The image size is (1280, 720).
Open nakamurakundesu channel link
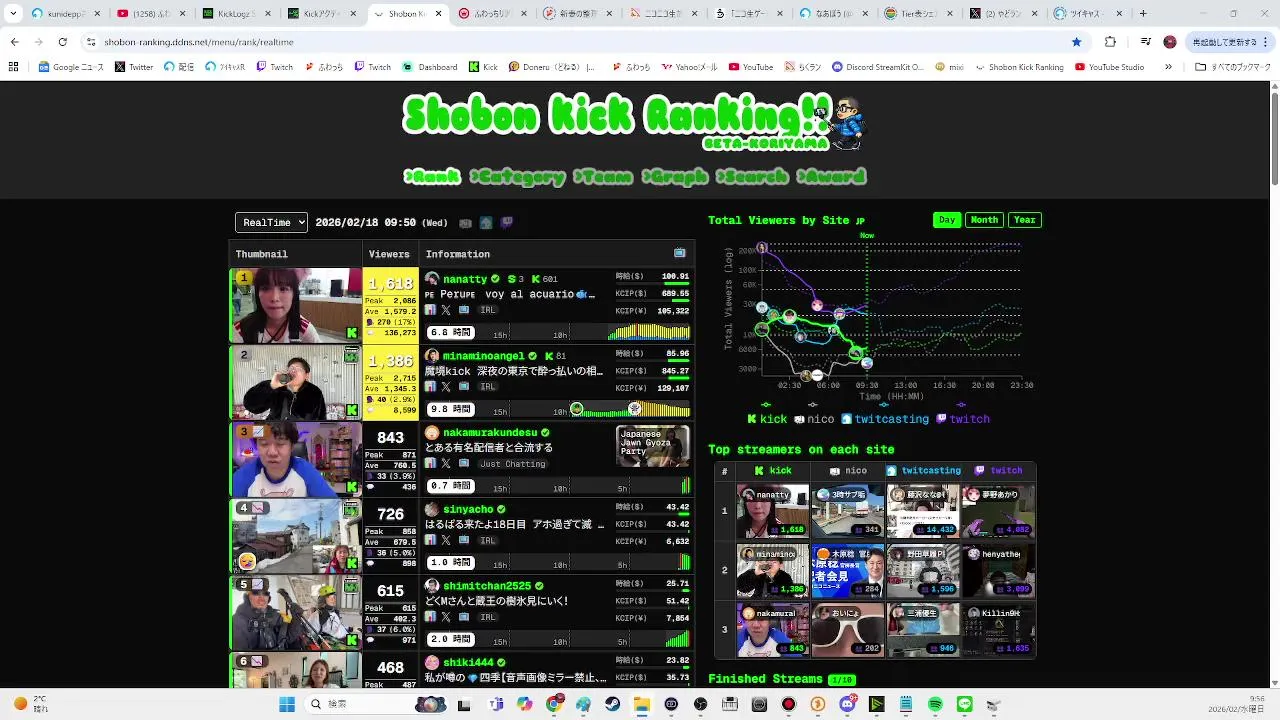click(x=490, y=433)
